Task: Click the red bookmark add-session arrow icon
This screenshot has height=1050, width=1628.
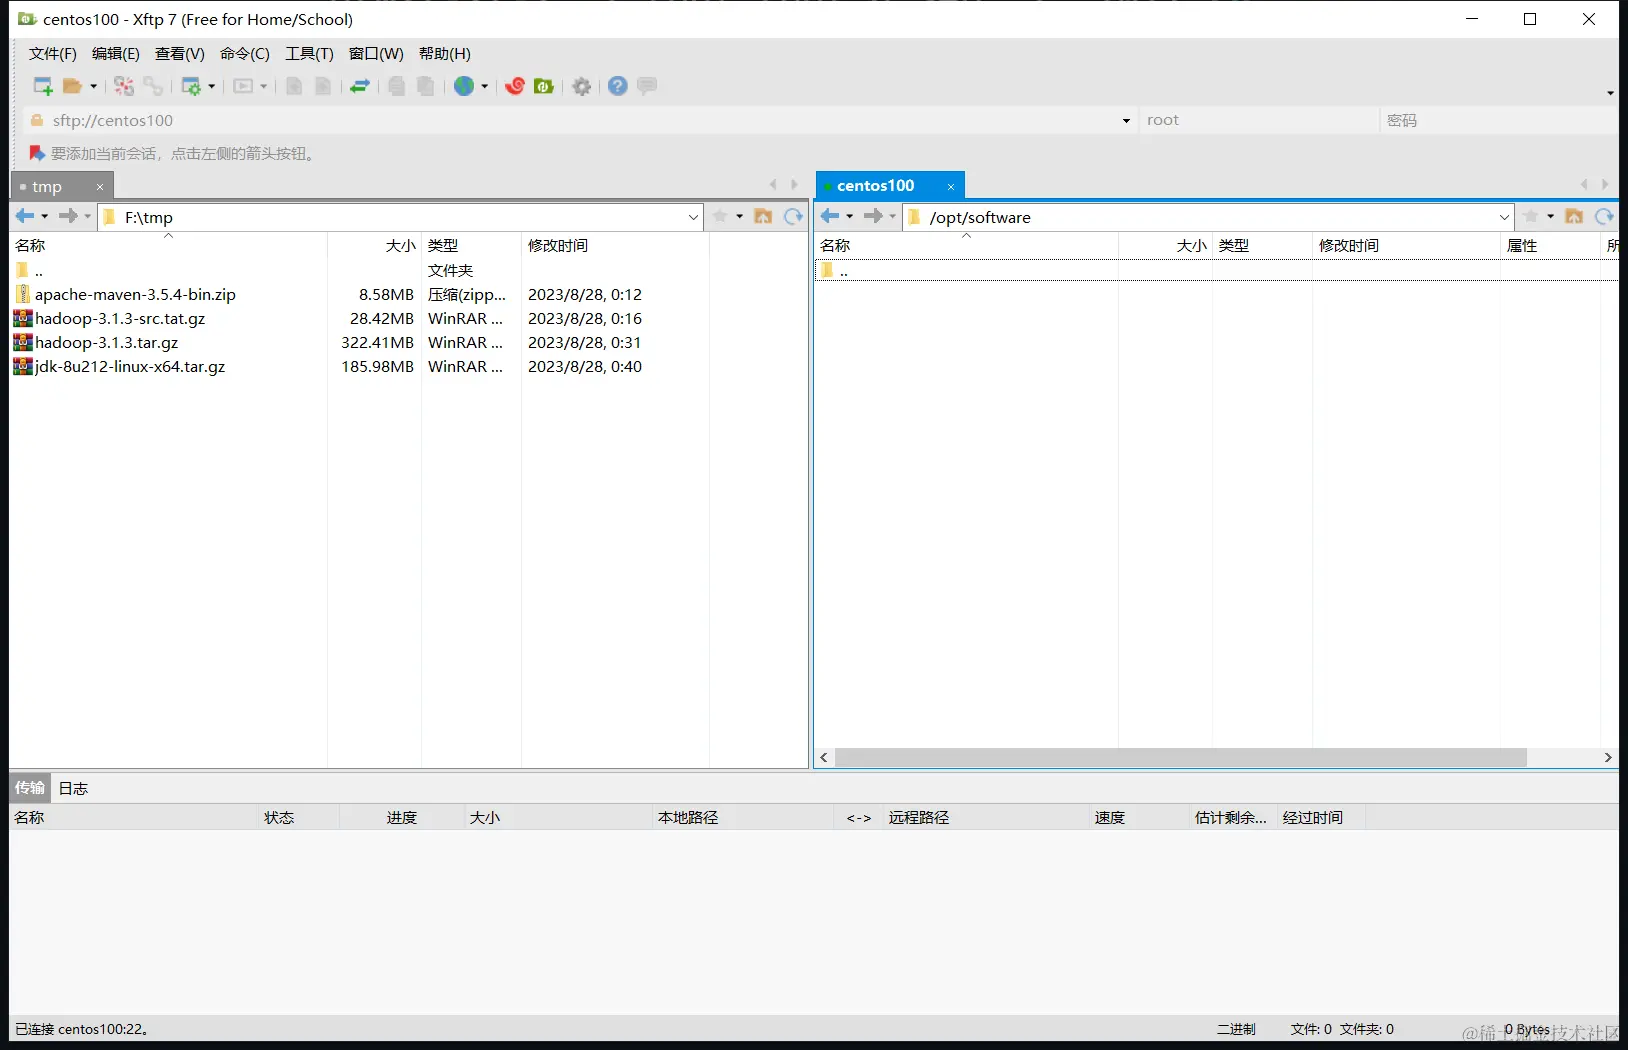Action: 37,153
